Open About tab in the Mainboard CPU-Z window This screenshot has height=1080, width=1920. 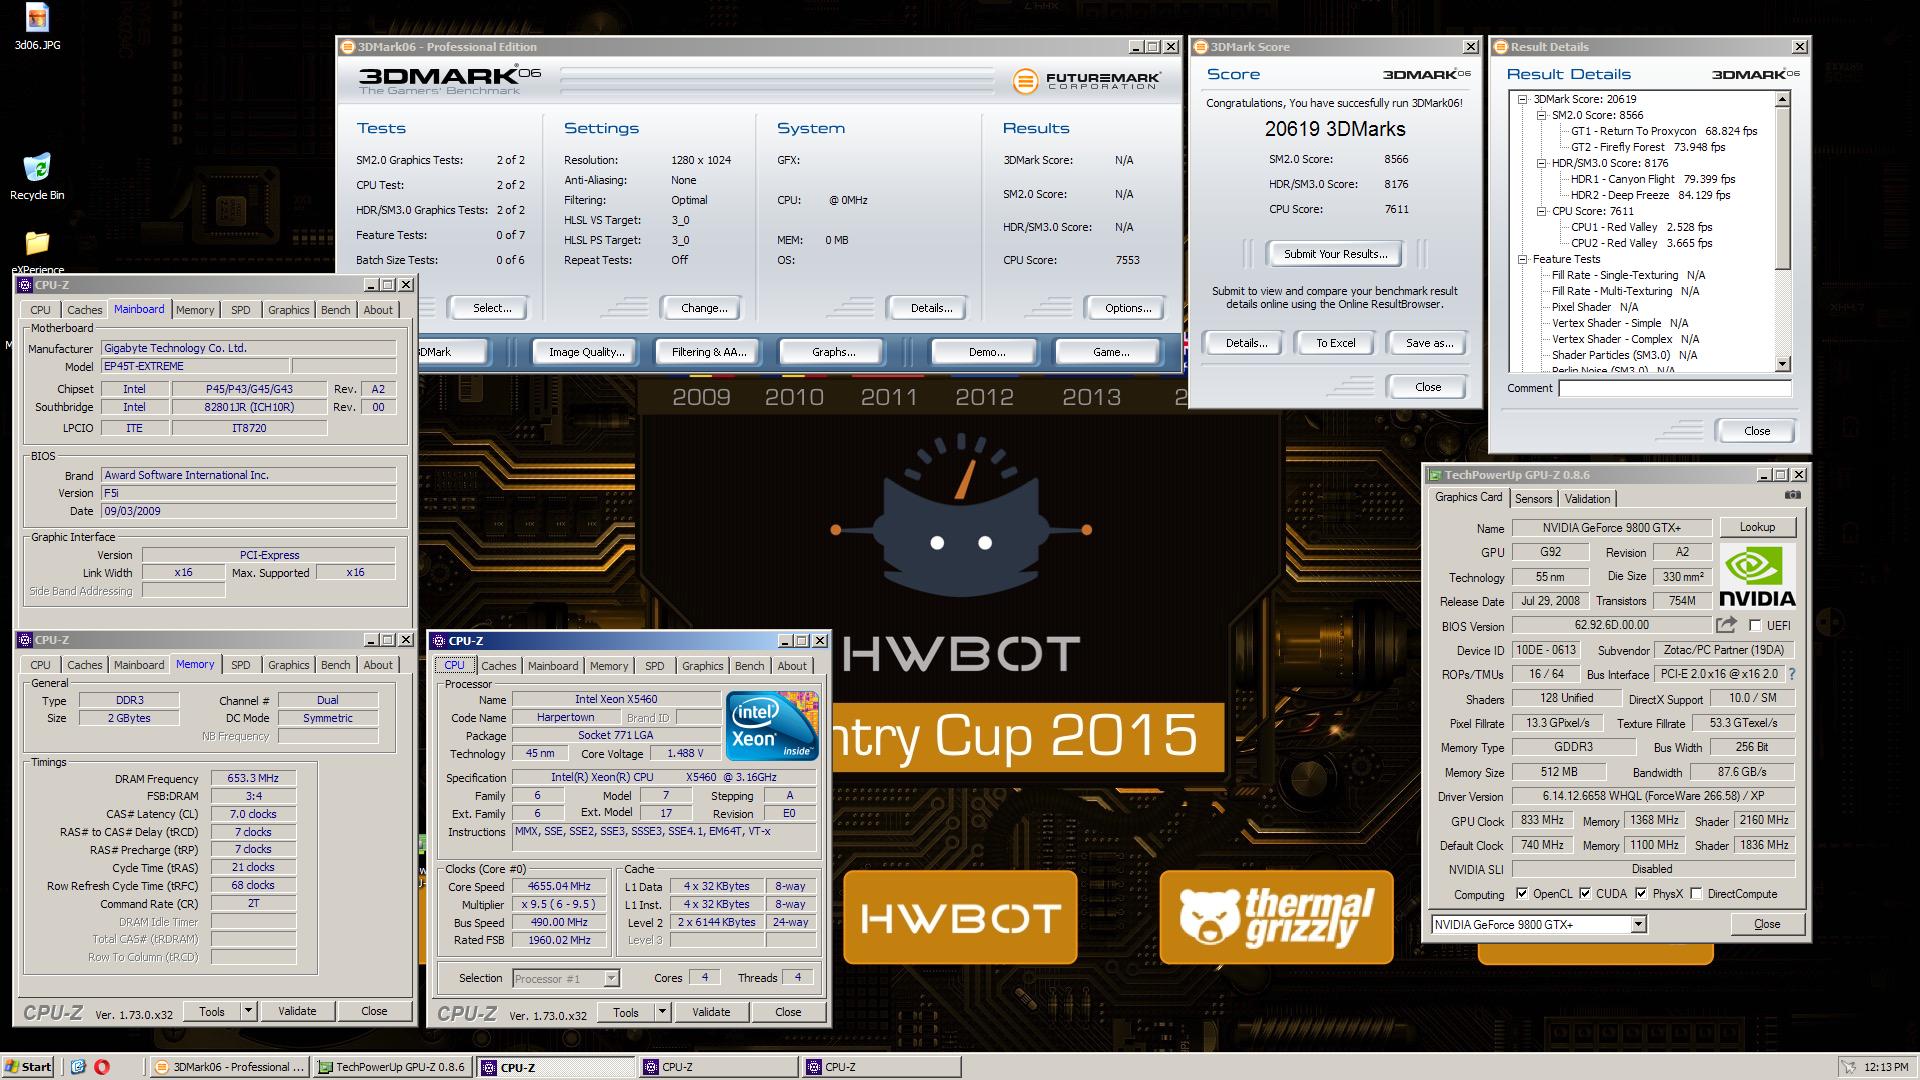click(x=378, y=310)
